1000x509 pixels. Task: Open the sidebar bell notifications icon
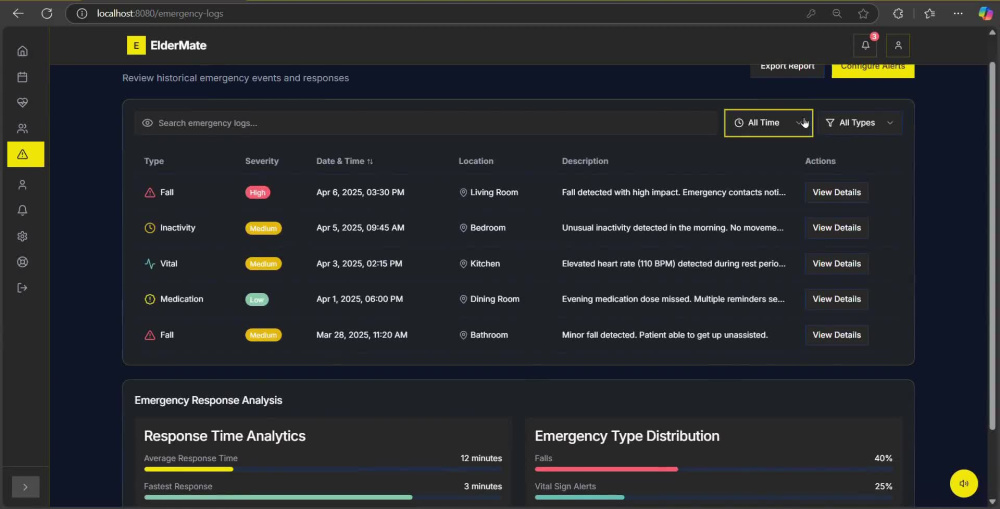[x=22, y=210]
